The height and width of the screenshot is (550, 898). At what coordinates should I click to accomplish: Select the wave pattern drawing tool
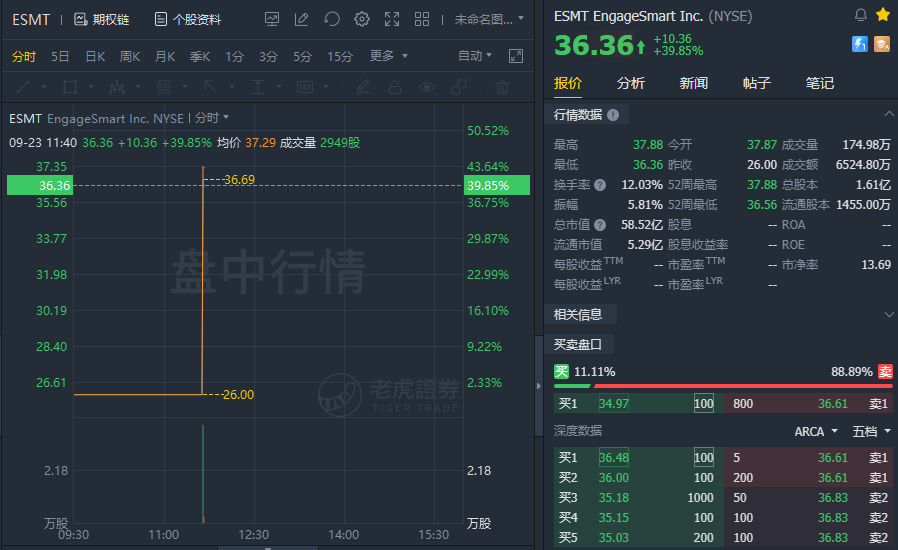click(117, 87)
